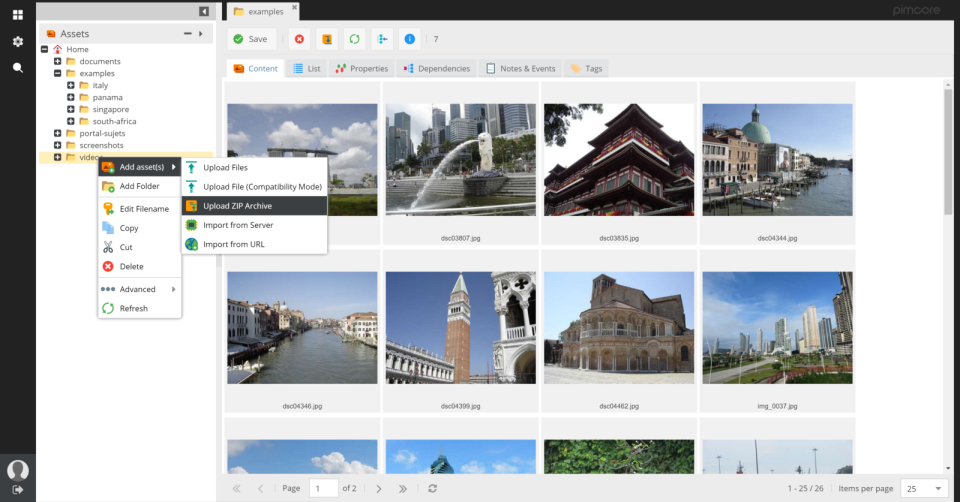Expand the documents folder in tree
This screenshot has width=960, height=502.
58,61
